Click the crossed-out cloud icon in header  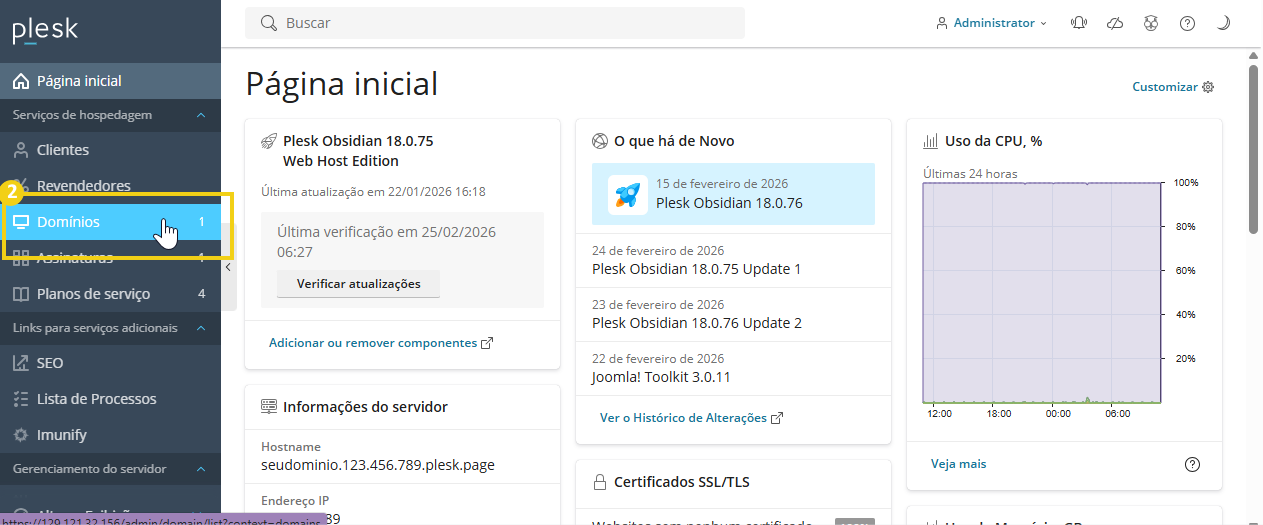(1115, 23)
